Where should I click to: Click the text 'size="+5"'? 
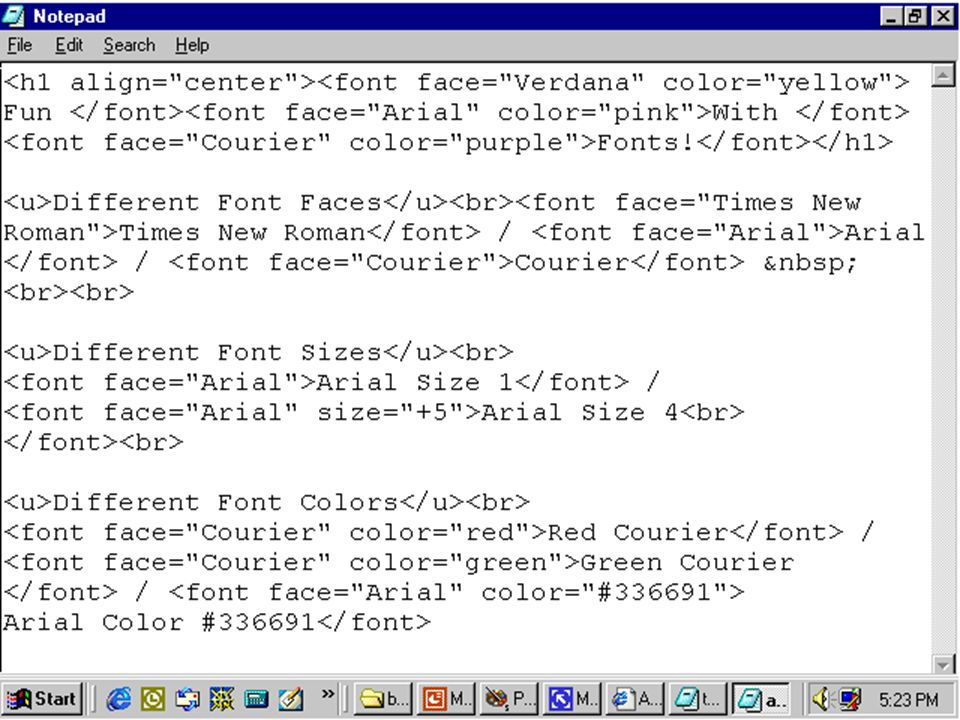click(390, 412)
